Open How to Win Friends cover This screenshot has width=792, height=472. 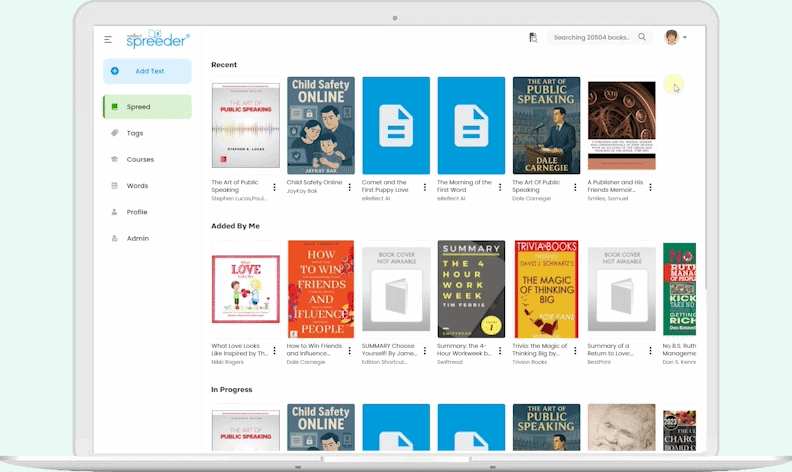pyautogui.click(x=321, y=289)
